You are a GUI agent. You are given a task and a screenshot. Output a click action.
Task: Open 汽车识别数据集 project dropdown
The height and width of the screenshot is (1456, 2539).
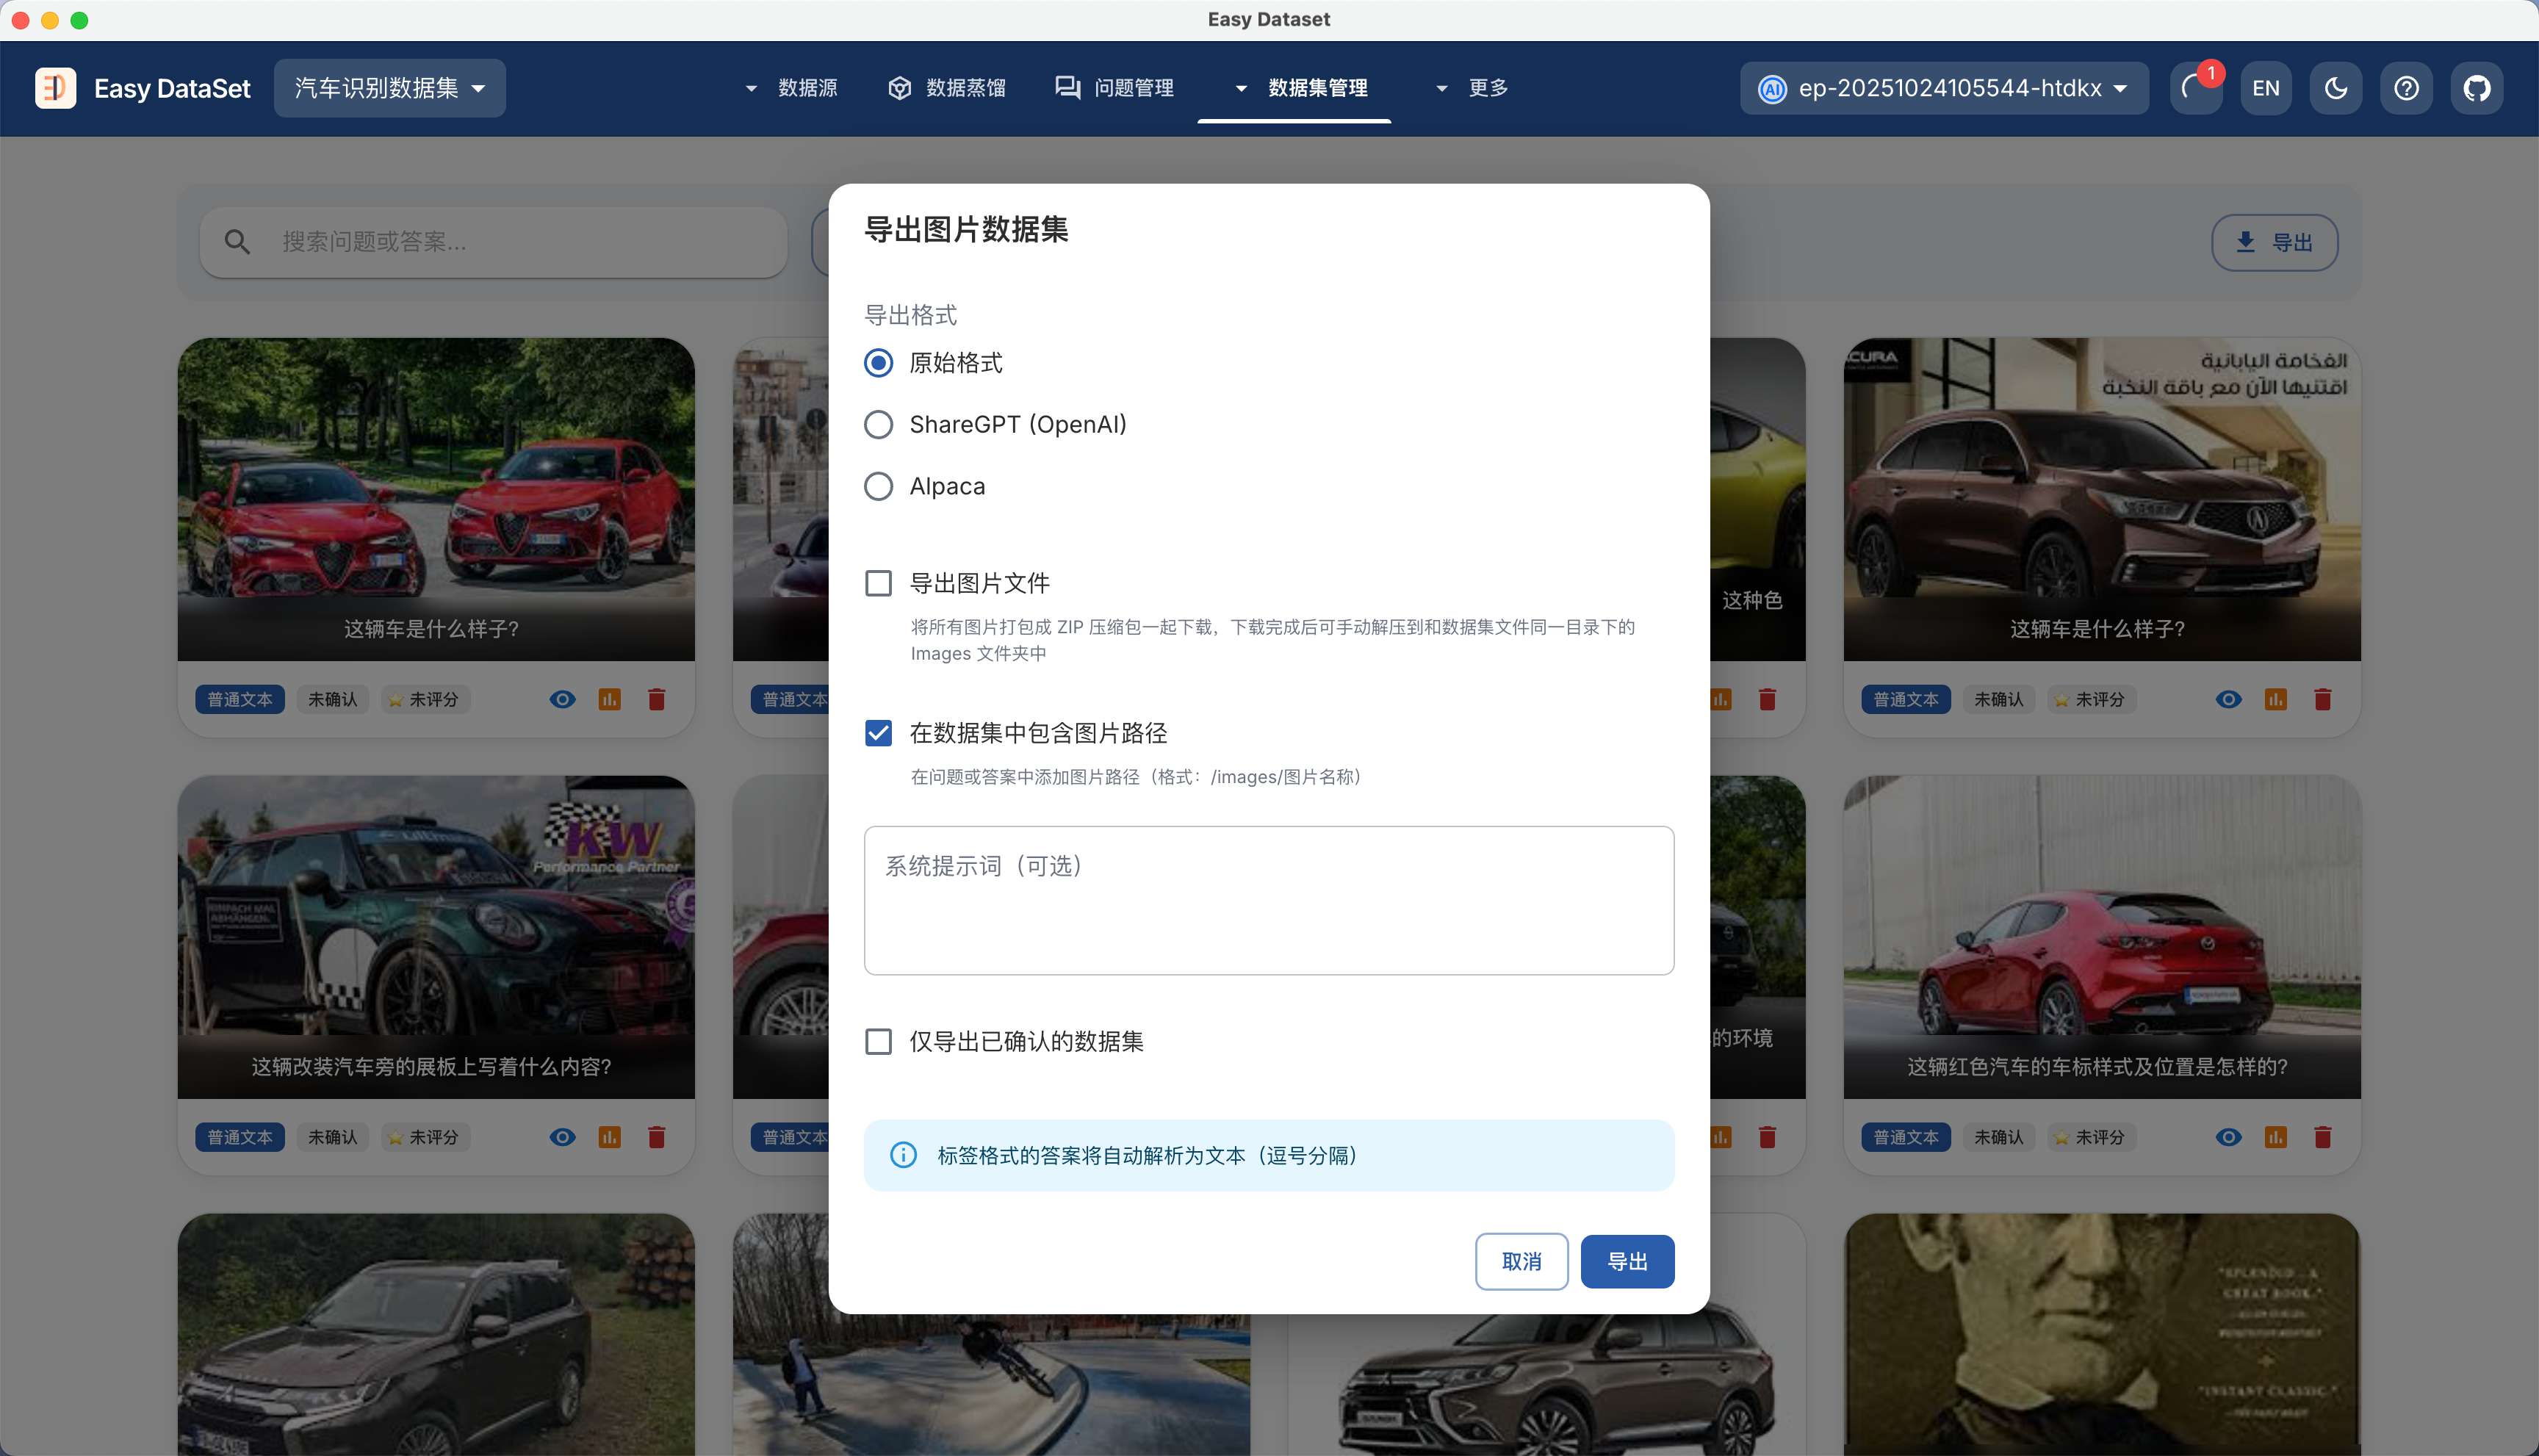[x=389, y=88]
